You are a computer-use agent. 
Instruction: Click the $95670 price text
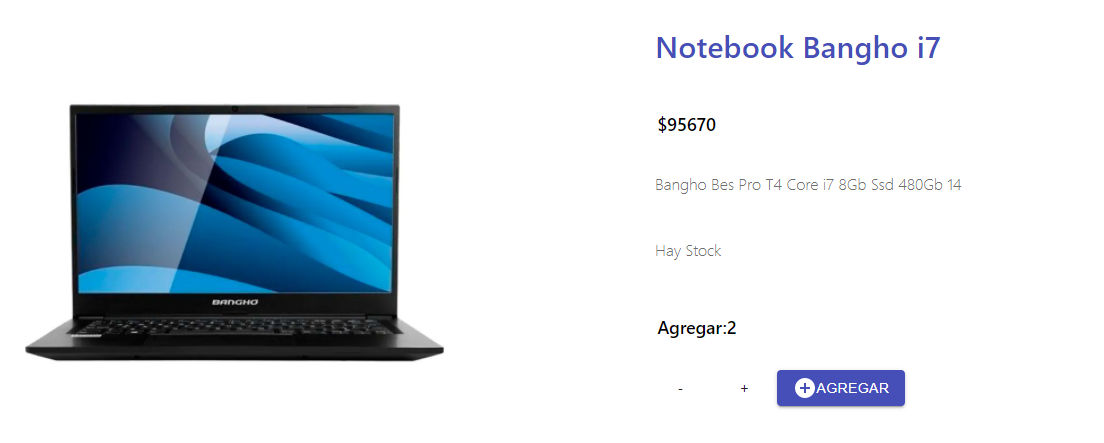(686, 125)
